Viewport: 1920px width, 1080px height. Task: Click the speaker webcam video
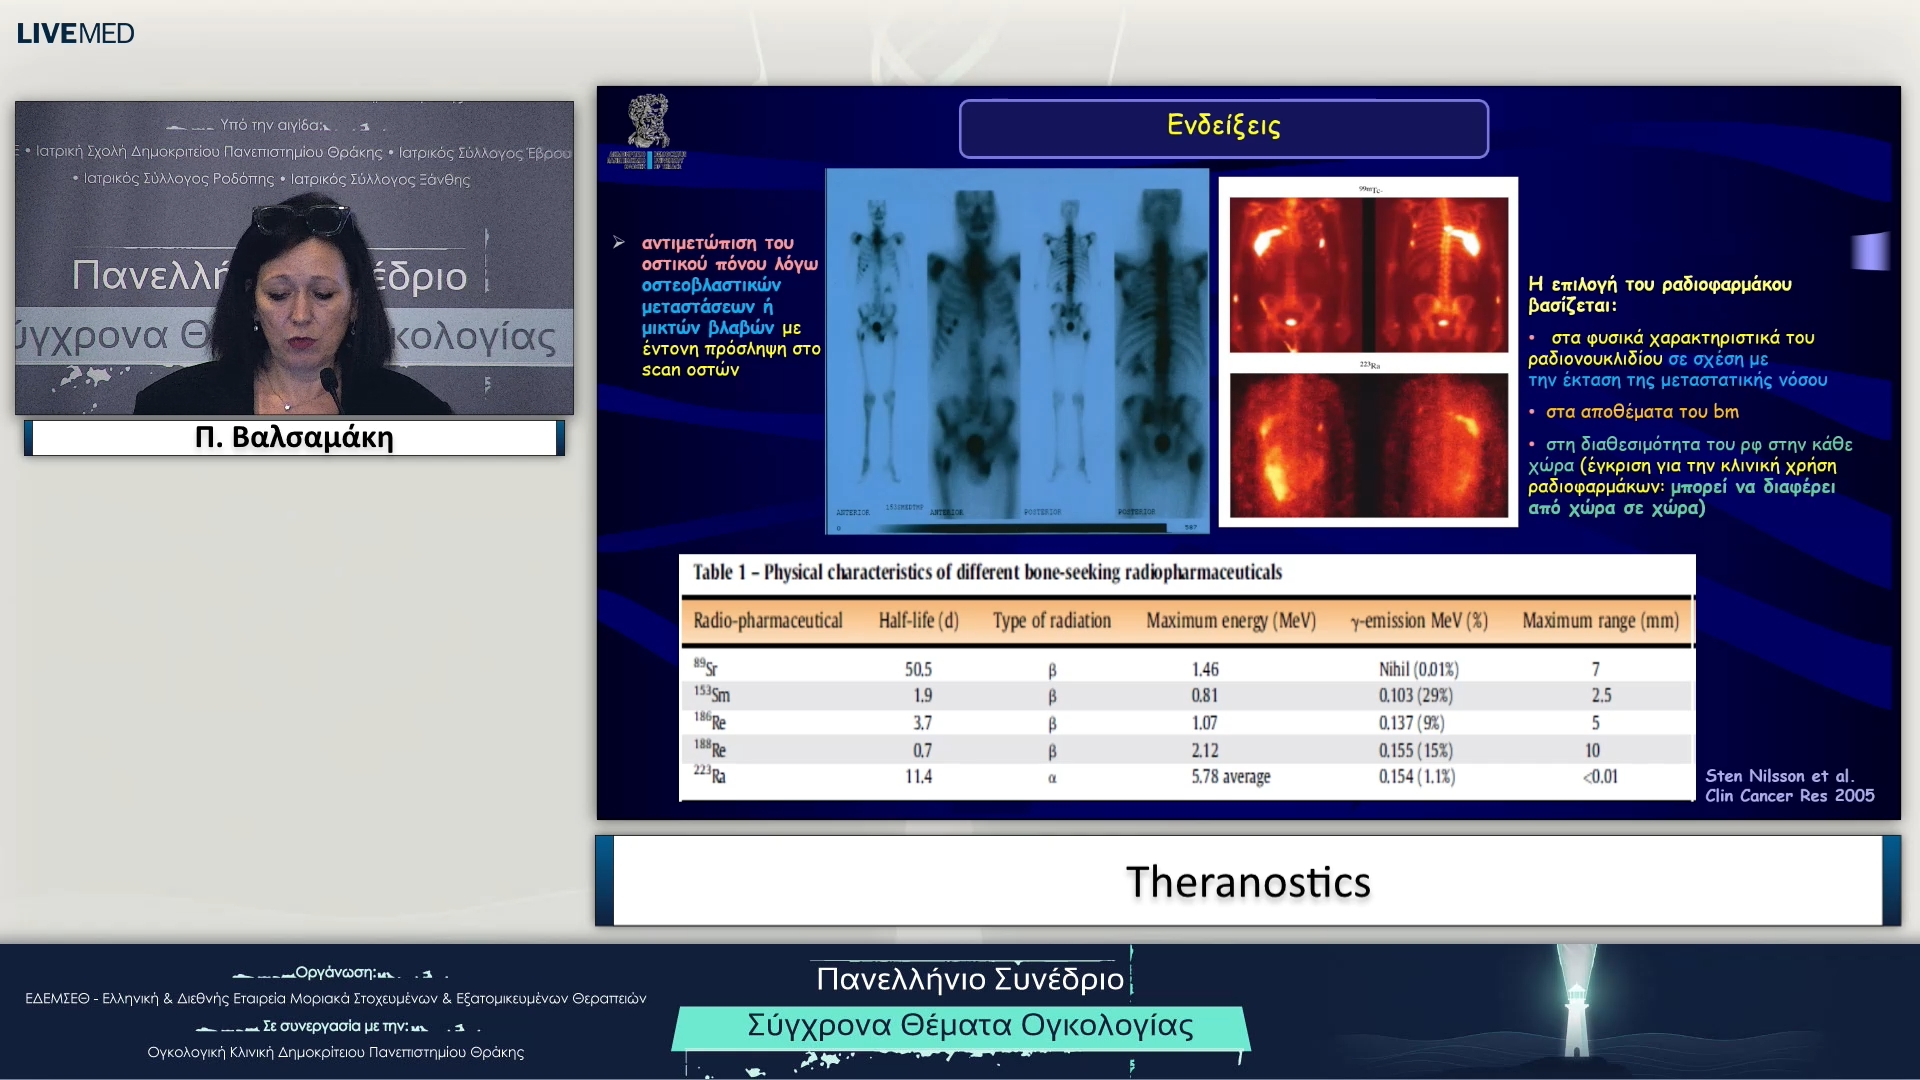point(294,257)
